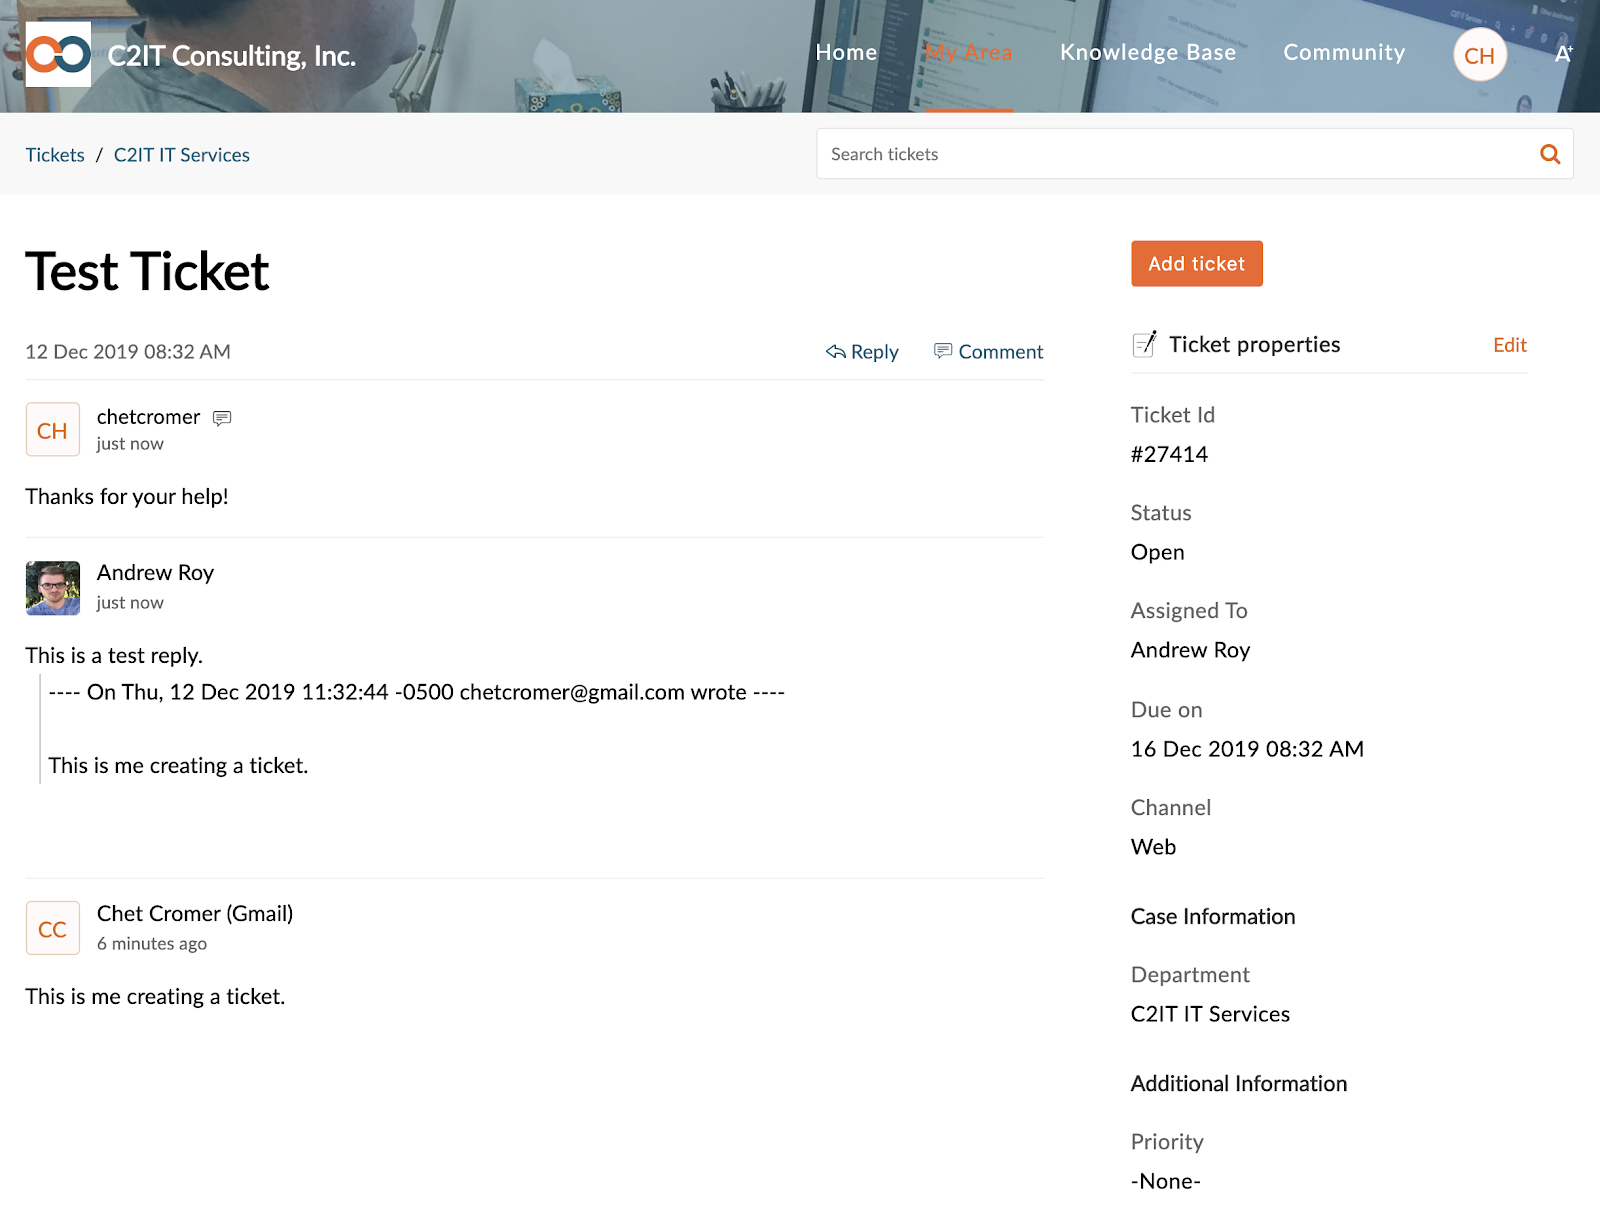Click the Reply arrow icon
Viewport: 1600px width, 1216px height.
836,352
